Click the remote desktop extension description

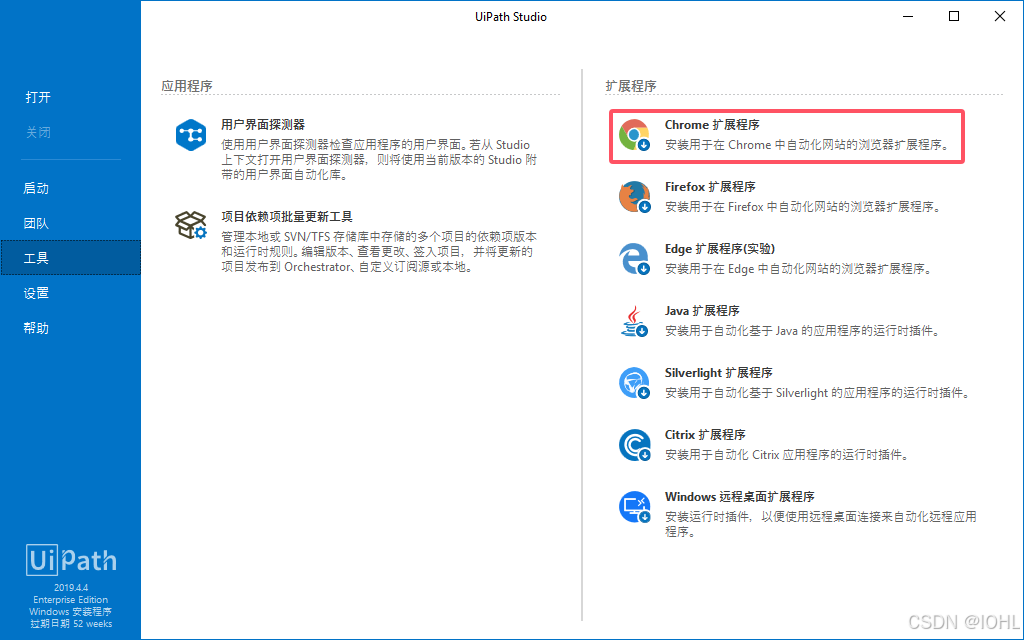coord(821,524)
